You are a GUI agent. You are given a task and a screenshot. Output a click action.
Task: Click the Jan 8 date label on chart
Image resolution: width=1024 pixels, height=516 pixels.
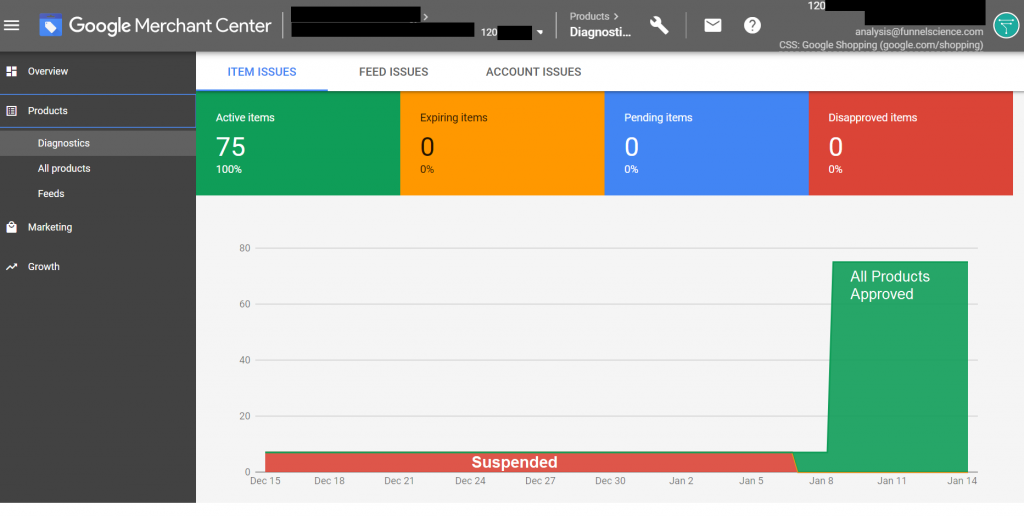(x=822, y=481)
